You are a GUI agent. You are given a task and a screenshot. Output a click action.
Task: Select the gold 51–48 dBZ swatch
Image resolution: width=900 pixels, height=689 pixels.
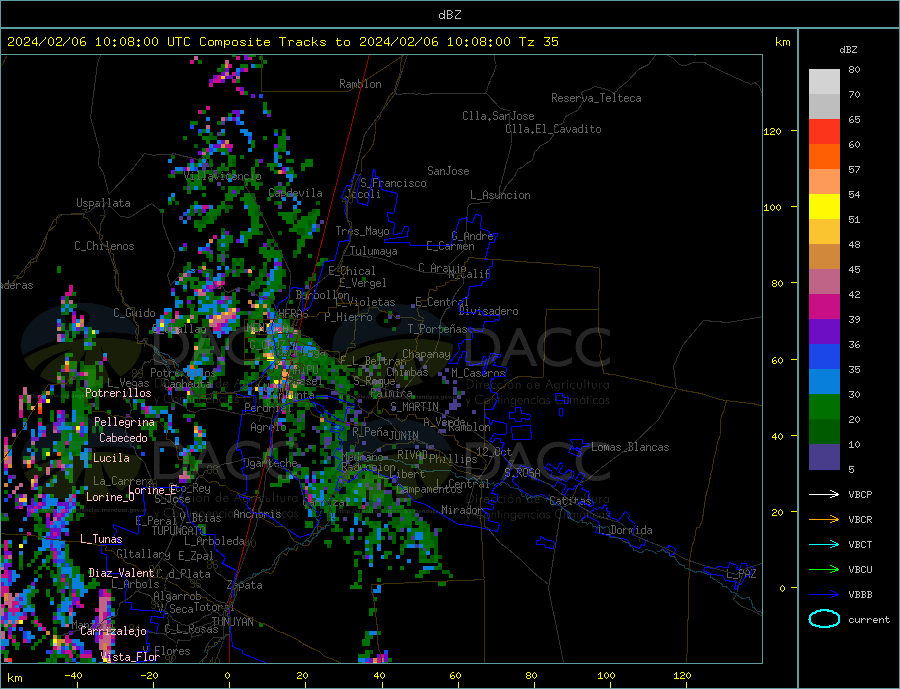pos(824,231)
